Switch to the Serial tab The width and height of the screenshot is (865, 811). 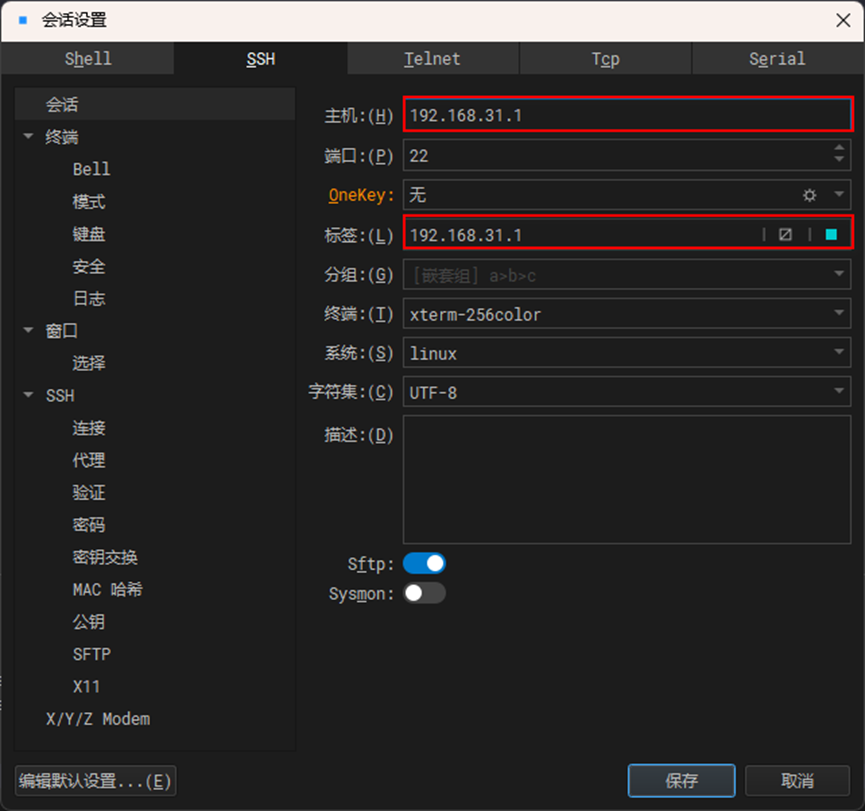click(777, 58)
